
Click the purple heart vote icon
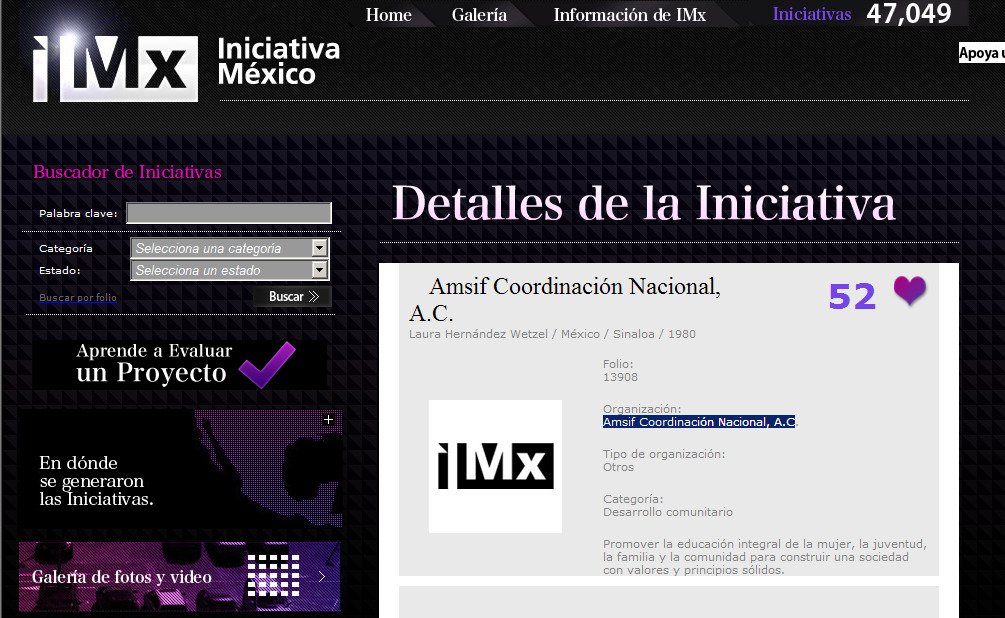(x=909, y=292)
